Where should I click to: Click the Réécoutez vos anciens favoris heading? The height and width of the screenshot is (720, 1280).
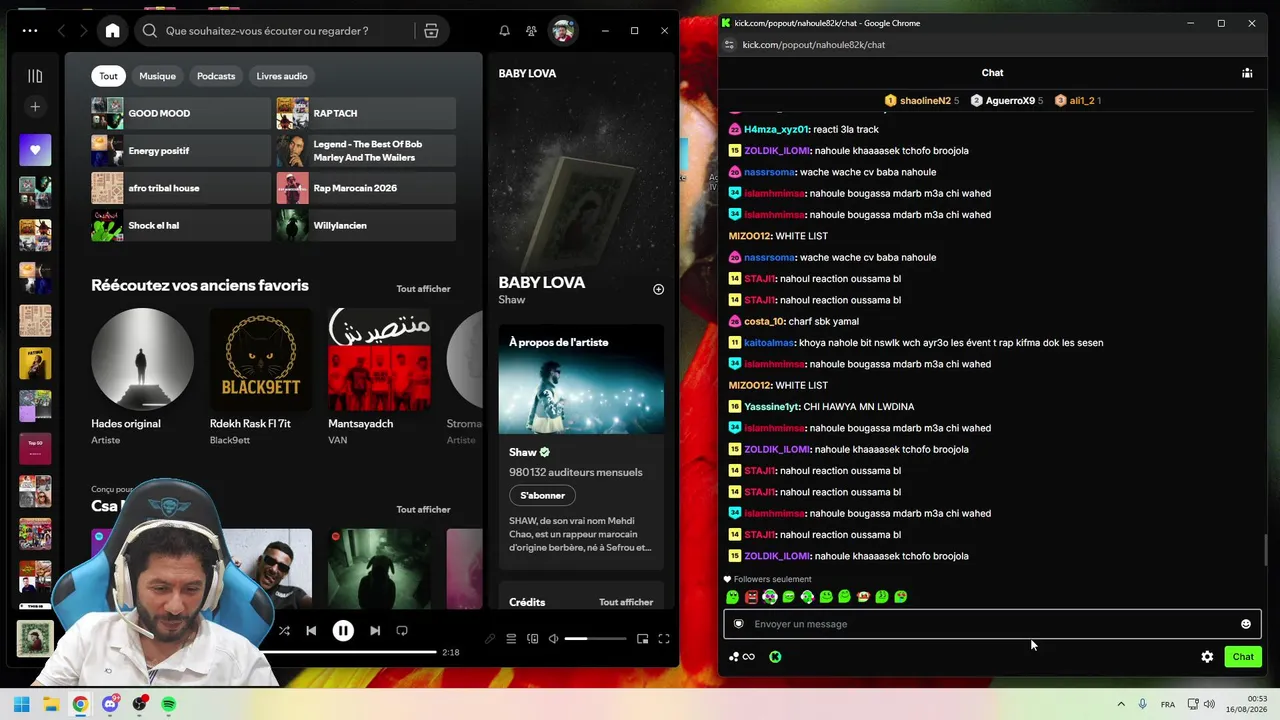pos(200,285)
